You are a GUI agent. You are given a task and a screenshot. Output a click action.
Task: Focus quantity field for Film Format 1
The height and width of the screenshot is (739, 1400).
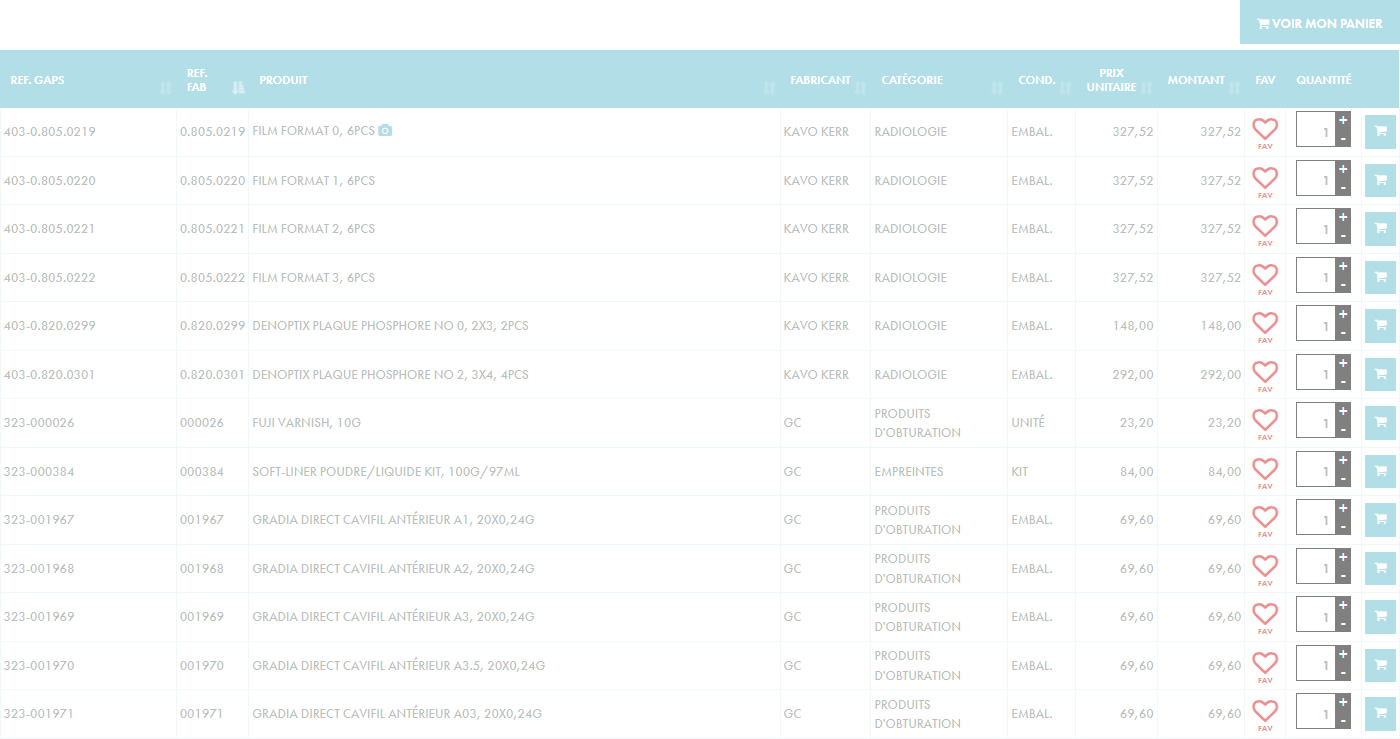[1316, 180]
